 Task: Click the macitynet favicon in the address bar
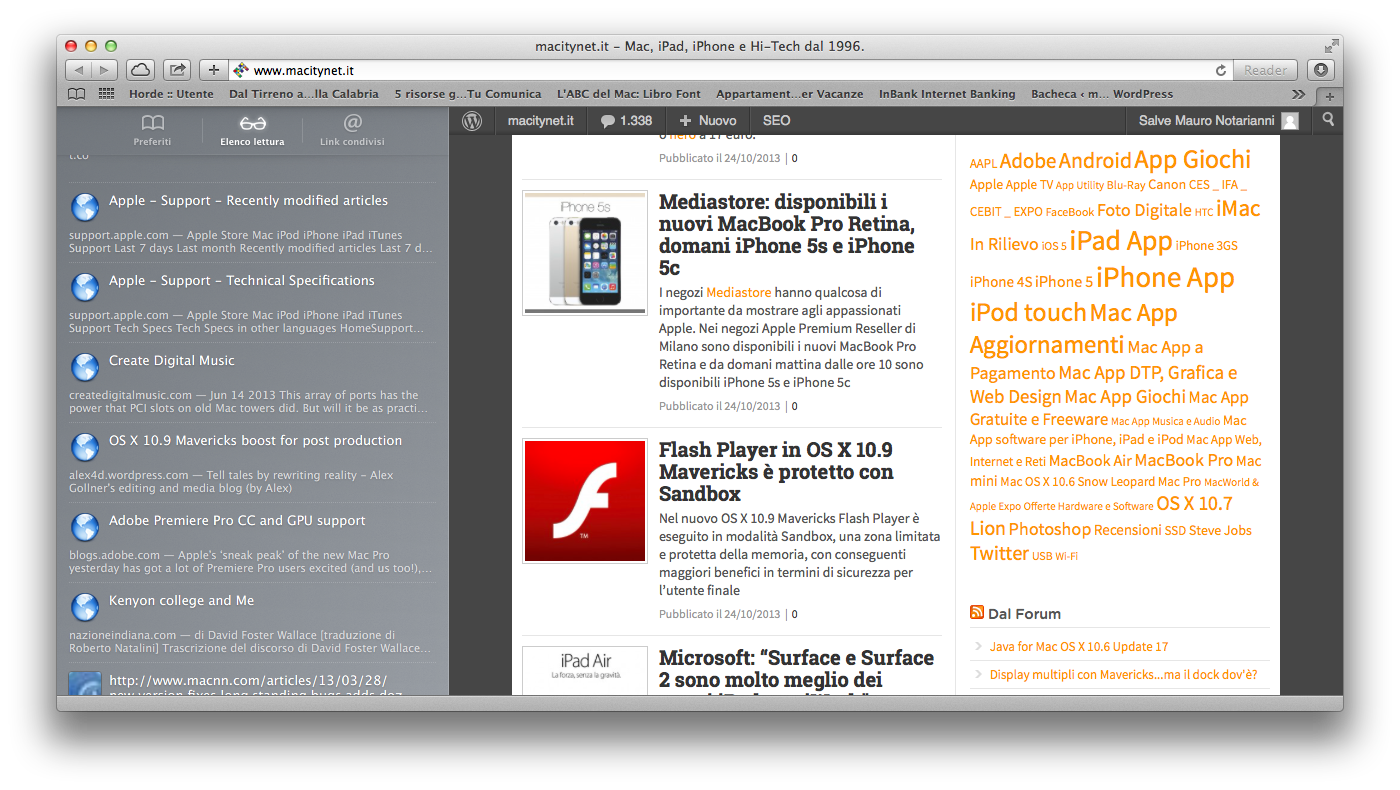[240, 70]
